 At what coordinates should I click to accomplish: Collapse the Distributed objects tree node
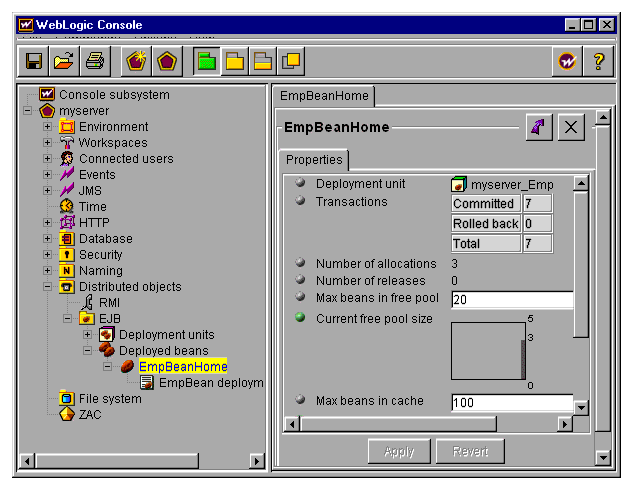(47, 287)
